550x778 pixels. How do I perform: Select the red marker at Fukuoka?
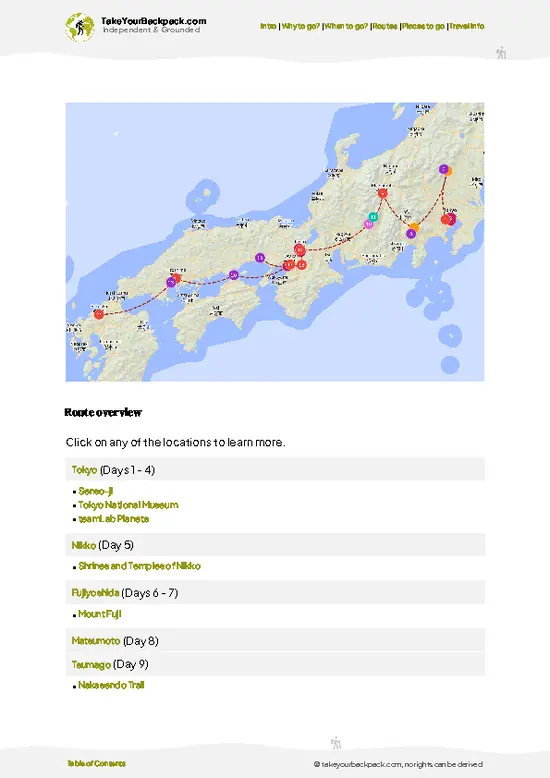point(99,314)
